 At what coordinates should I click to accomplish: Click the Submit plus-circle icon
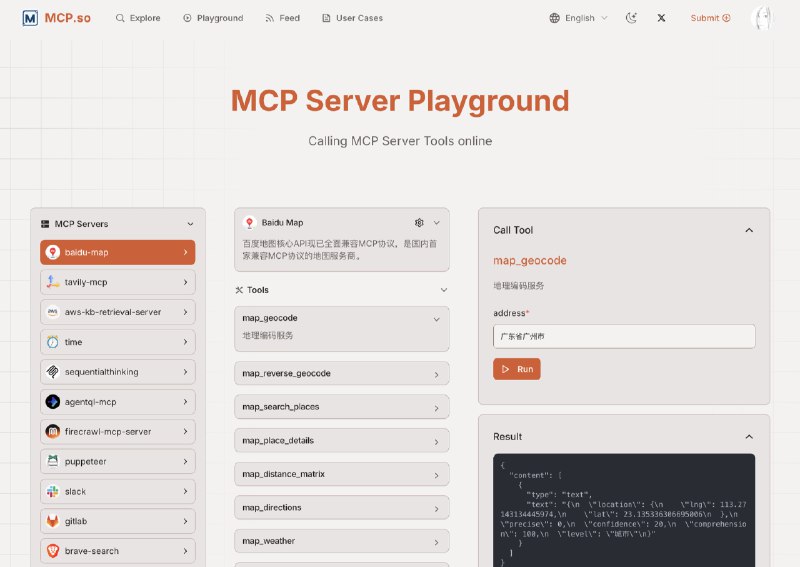pos(726,18)
